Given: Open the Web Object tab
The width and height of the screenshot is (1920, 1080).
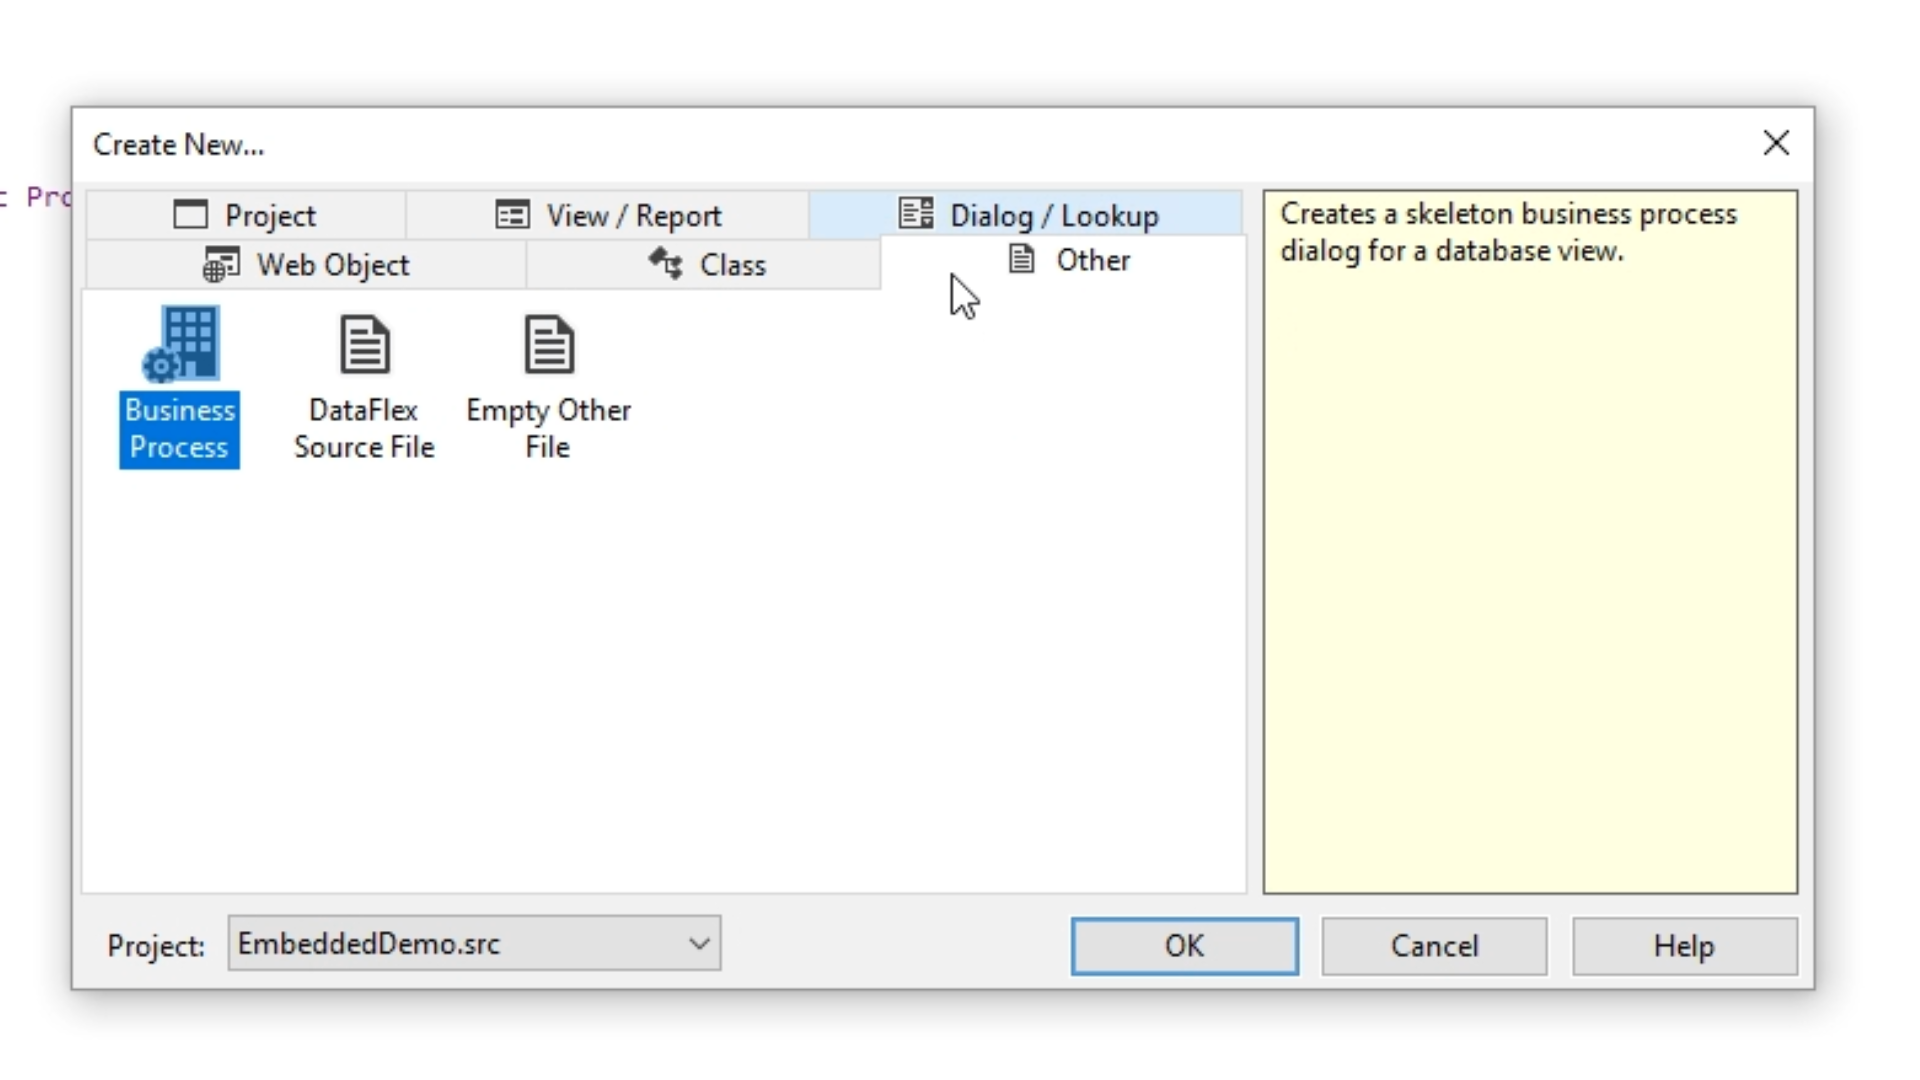Looking at the screenshot, I should click(x=332, y=265).
